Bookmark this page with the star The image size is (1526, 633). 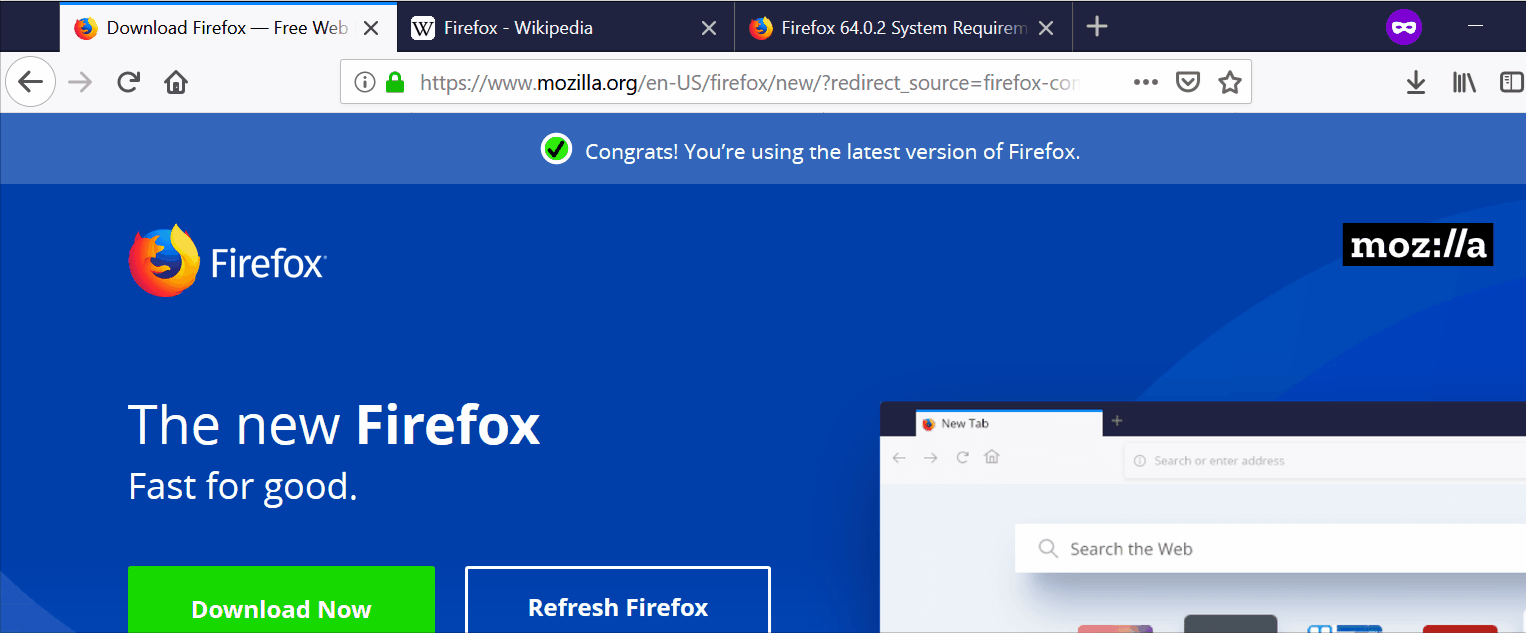pos(1230,82)
